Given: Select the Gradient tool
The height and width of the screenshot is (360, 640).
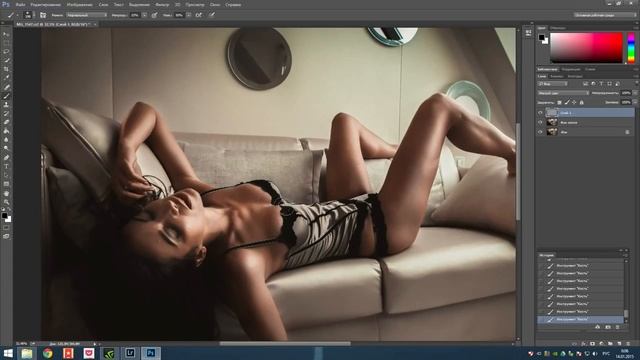Looking at the screenshot, I should (6, 131).
